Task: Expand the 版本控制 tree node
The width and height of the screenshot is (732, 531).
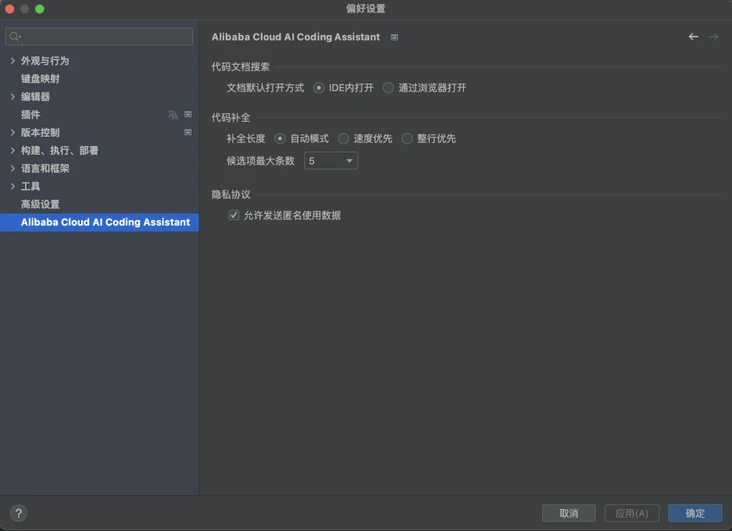Action: point(13,133)
